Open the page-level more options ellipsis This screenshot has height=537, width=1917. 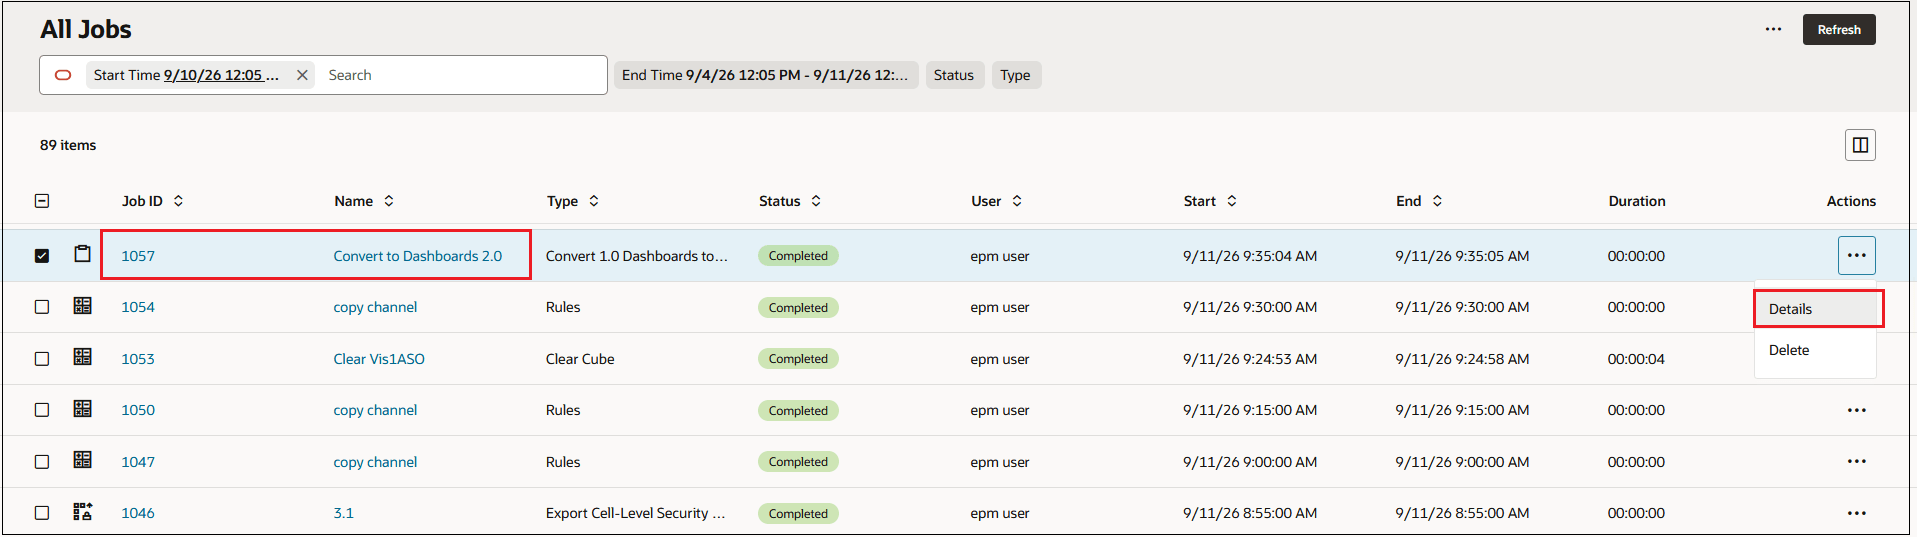pyautogui.click(x=1773, y=30)
